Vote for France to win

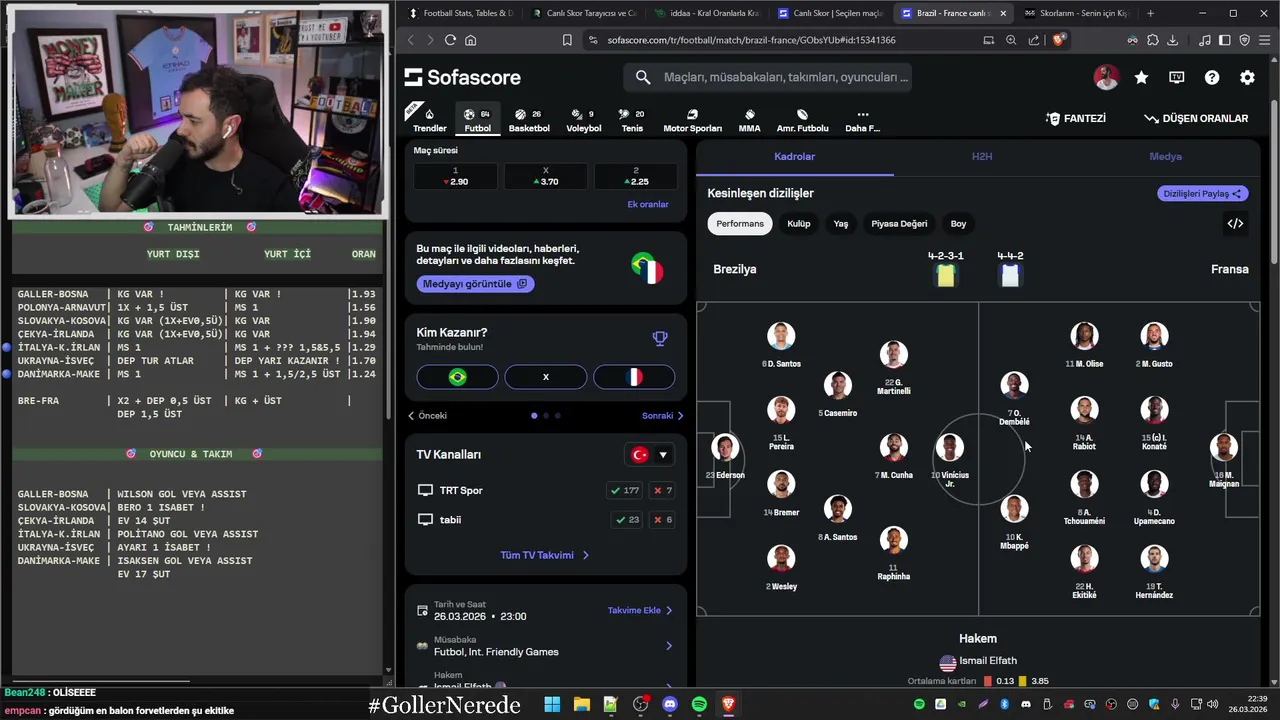634,377
